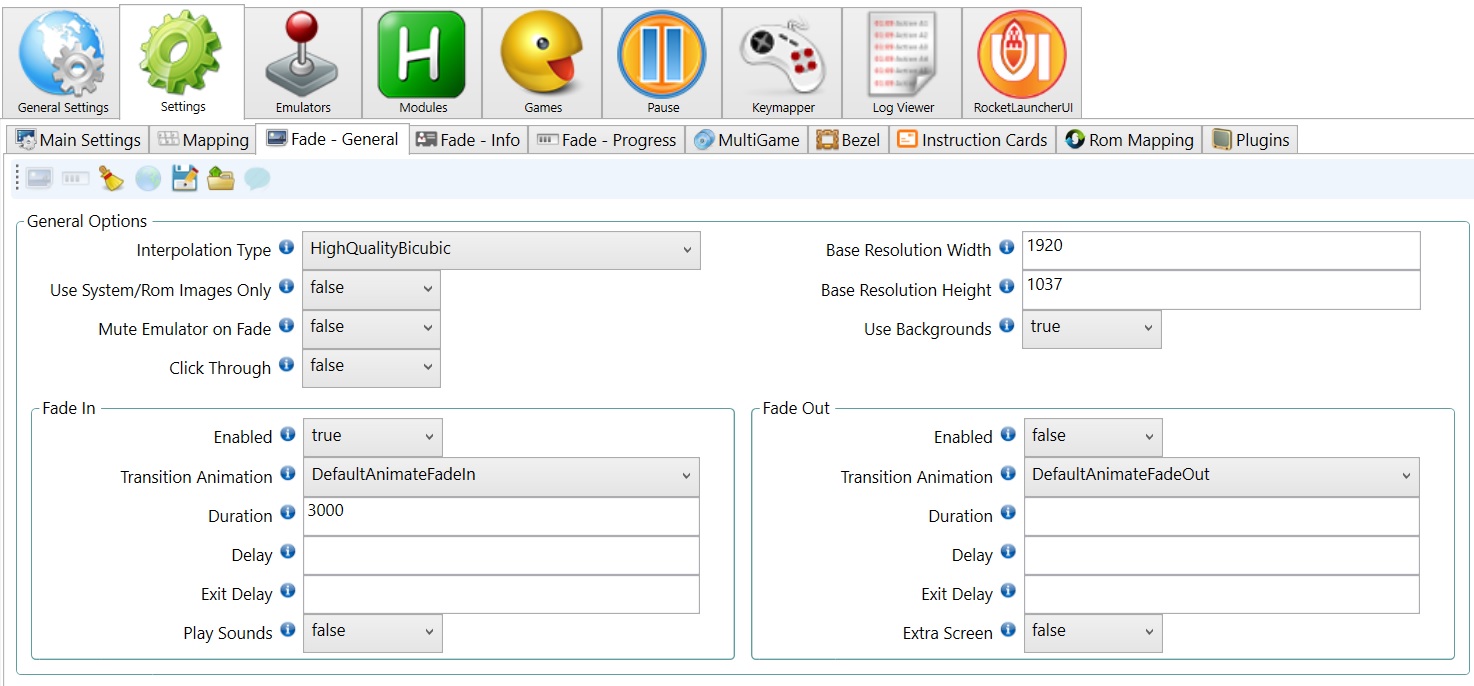Toggle Mute Emulator on Fade setting
1474x686 pixels.
pos(370,328)
